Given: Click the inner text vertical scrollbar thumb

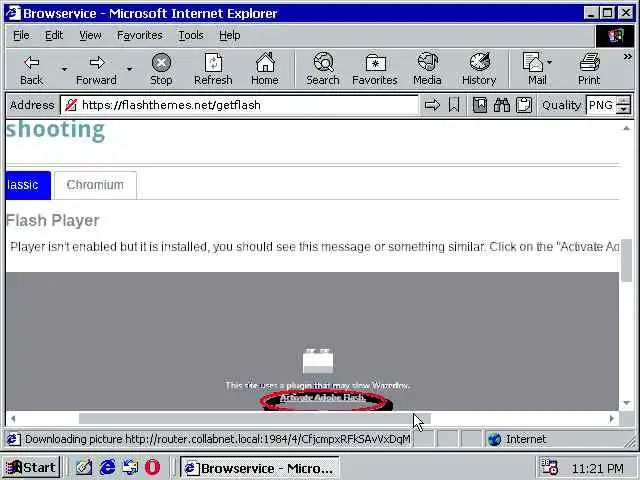Looking at the screenshot, I should (x=627, y=260).
